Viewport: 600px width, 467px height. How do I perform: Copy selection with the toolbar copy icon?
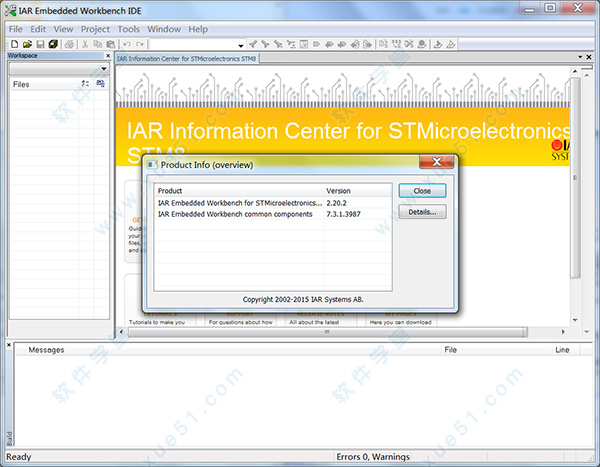click(98, 44)
